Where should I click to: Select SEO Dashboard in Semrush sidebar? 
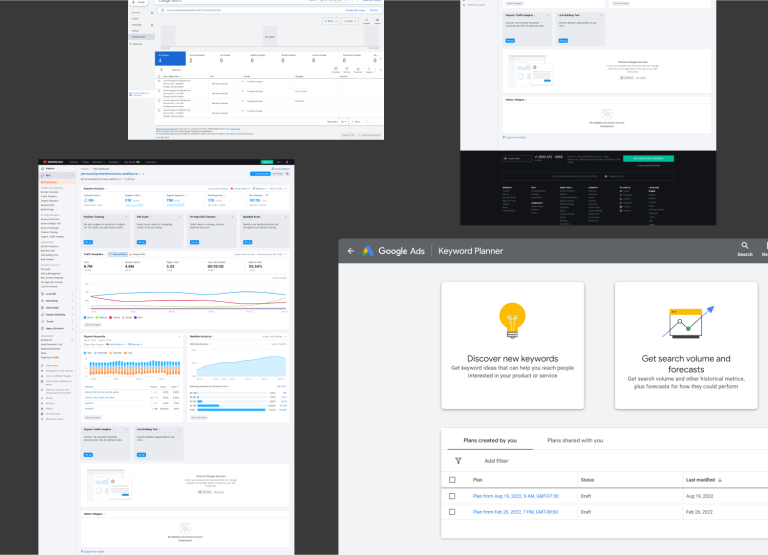pos(57,182)
